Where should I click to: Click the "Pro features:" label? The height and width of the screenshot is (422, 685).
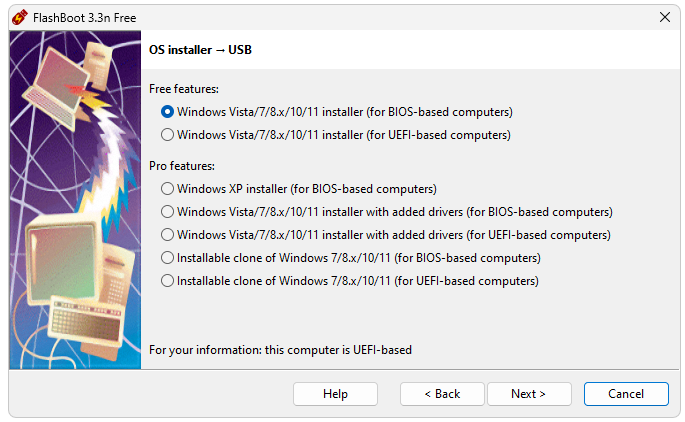click(x=182, y=165)
